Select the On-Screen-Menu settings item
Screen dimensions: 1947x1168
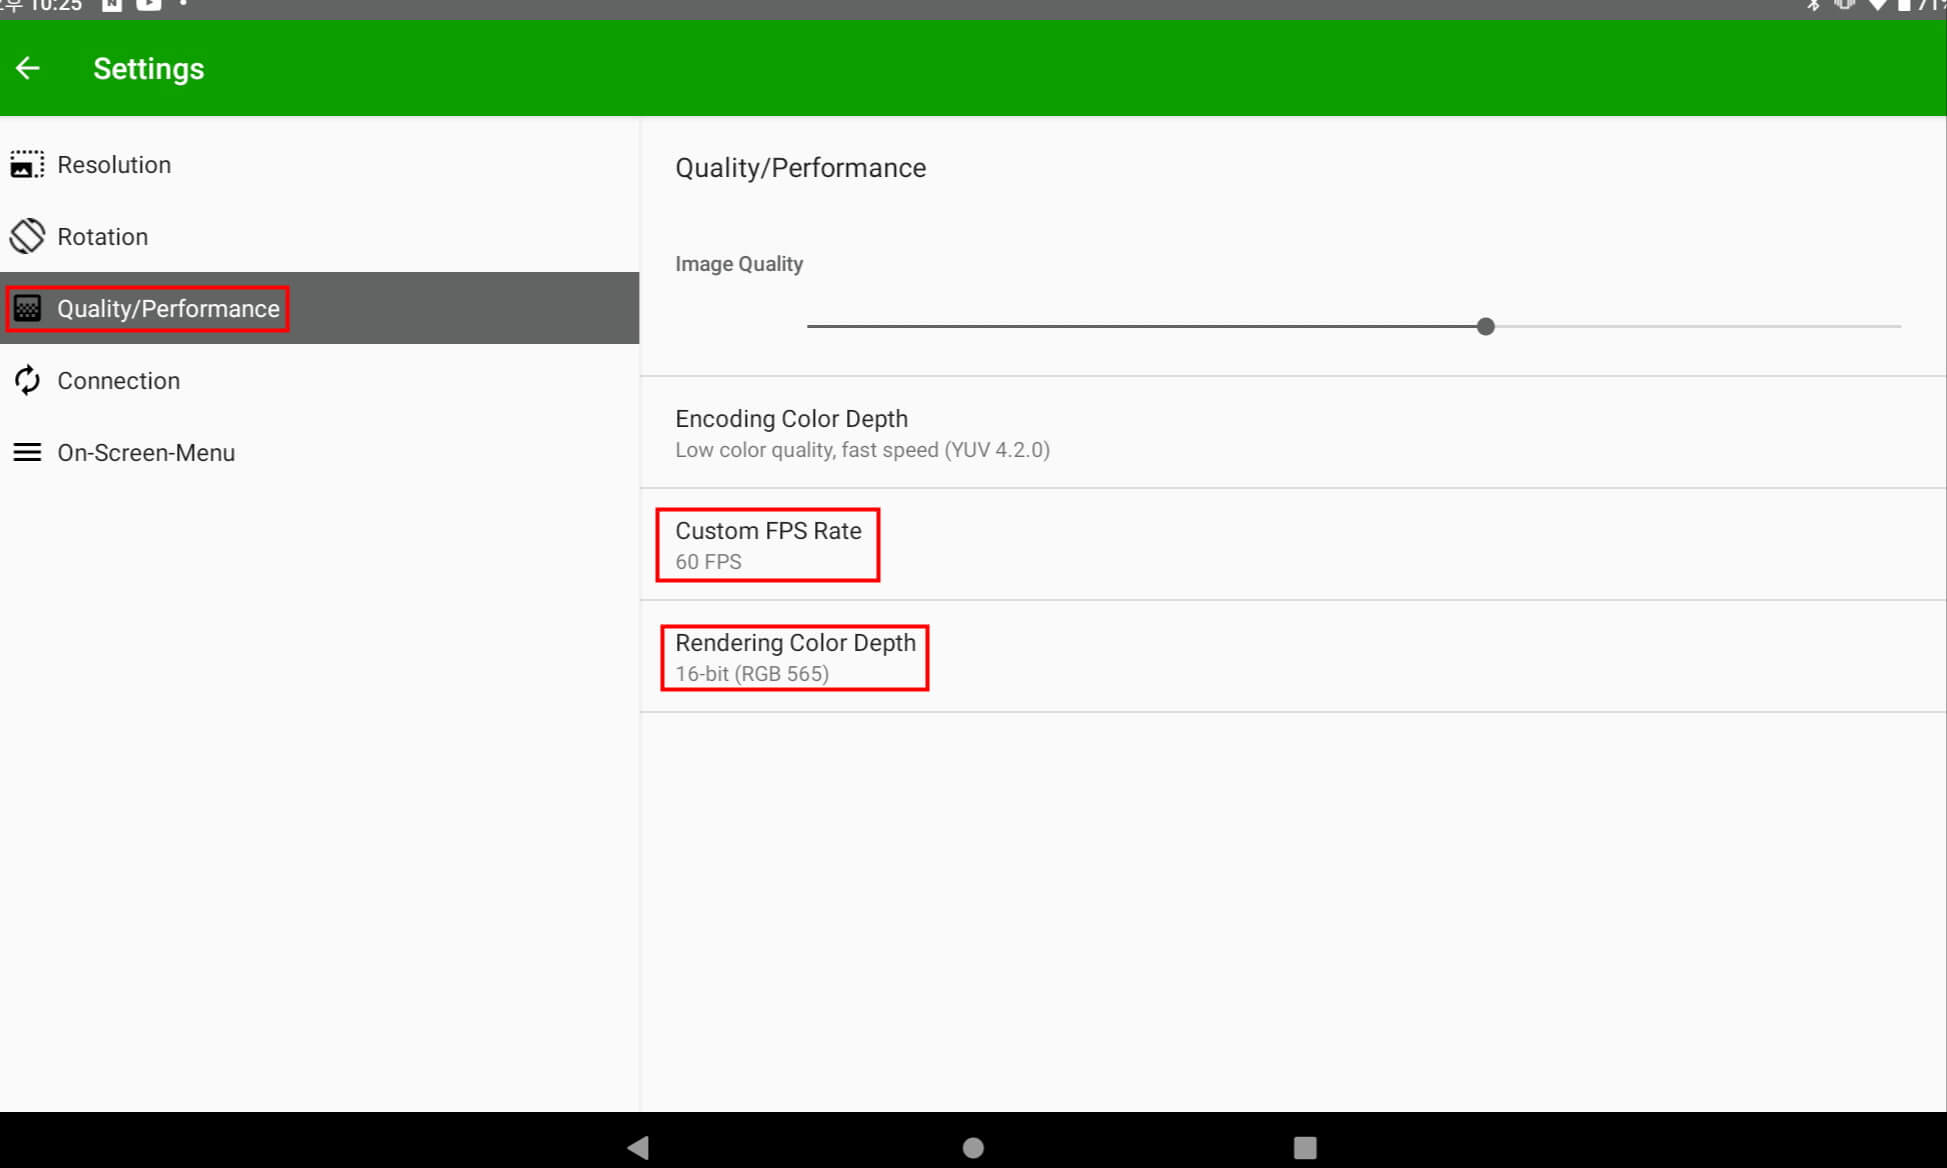[x=146, y=452]
